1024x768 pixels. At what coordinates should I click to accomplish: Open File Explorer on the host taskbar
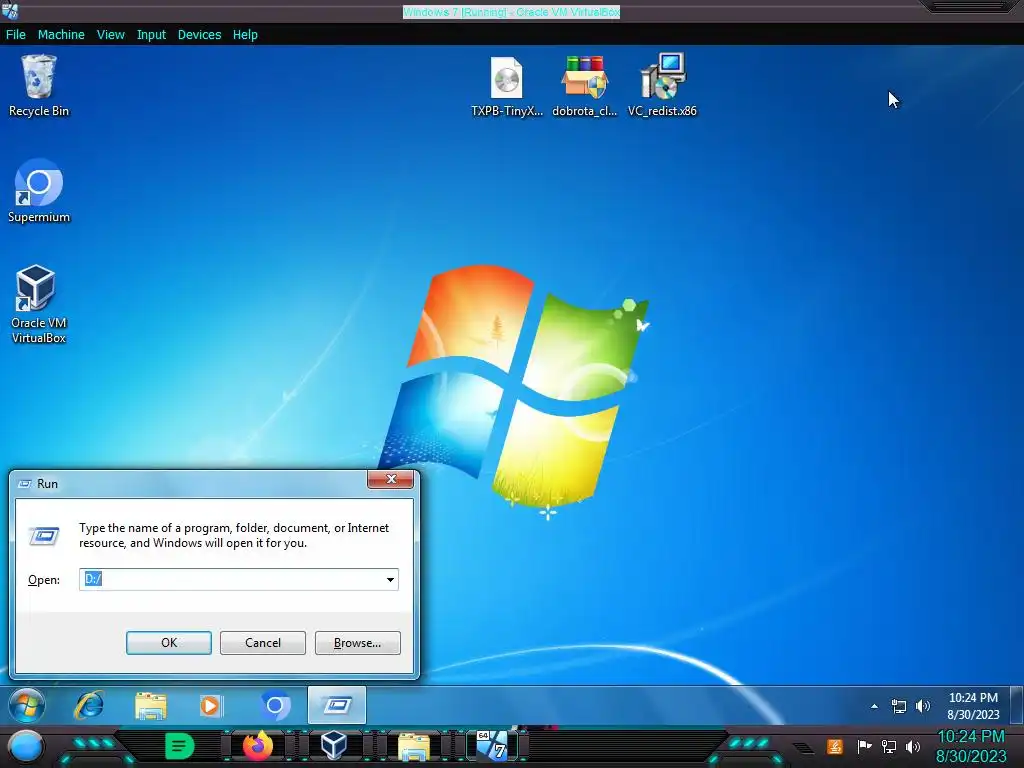(413, 746)
